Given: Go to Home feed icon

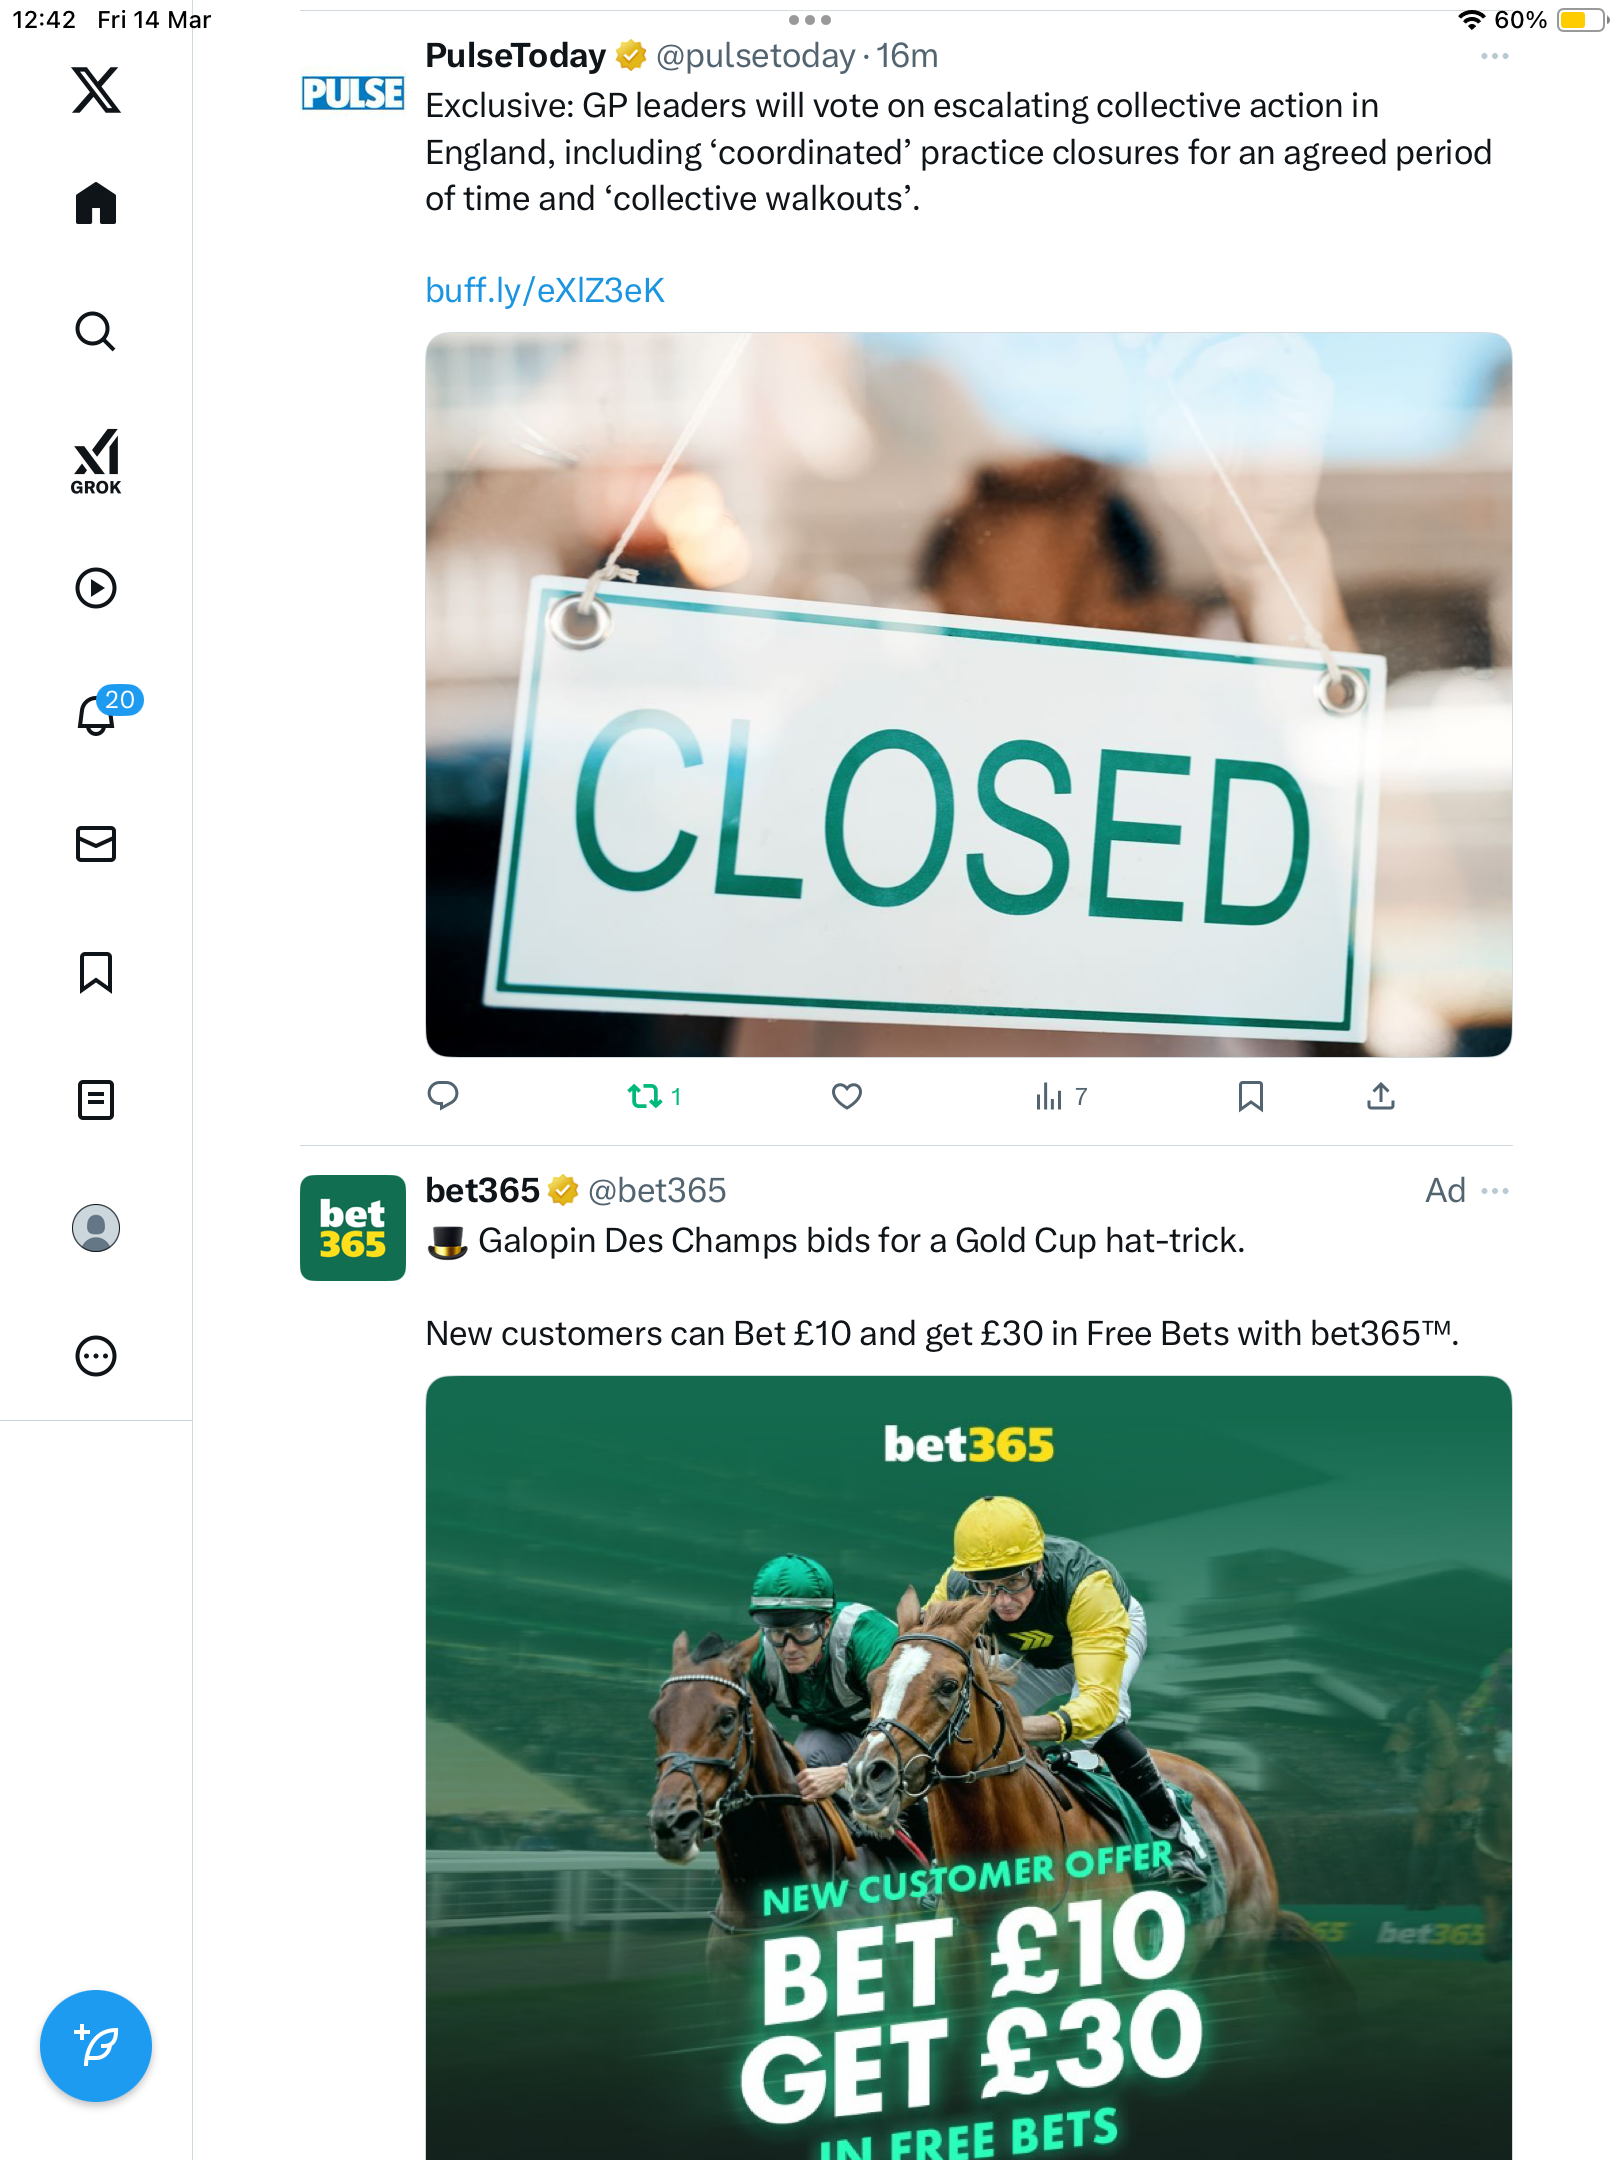Looking at the screenshot, I should tap(96, 204).
